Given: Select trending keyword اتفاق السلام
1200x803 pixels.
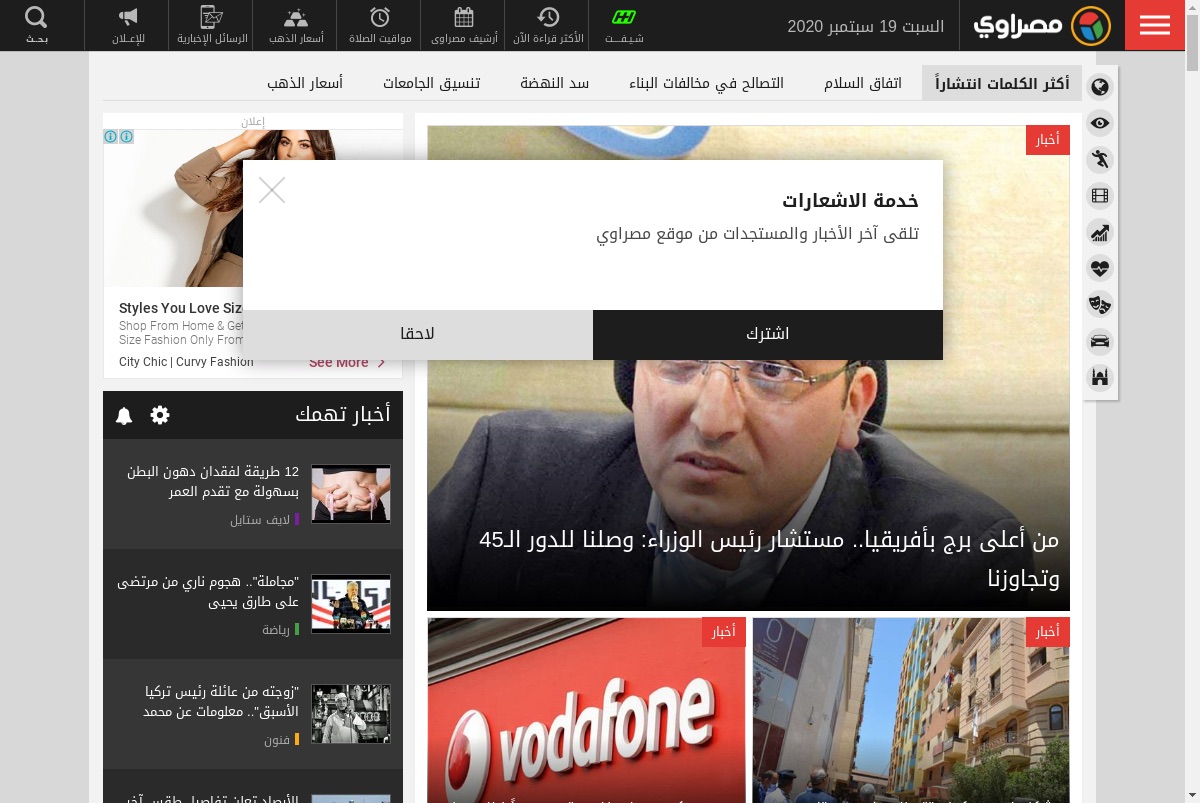Looking at the screenshot, I should tap(863, 83).
